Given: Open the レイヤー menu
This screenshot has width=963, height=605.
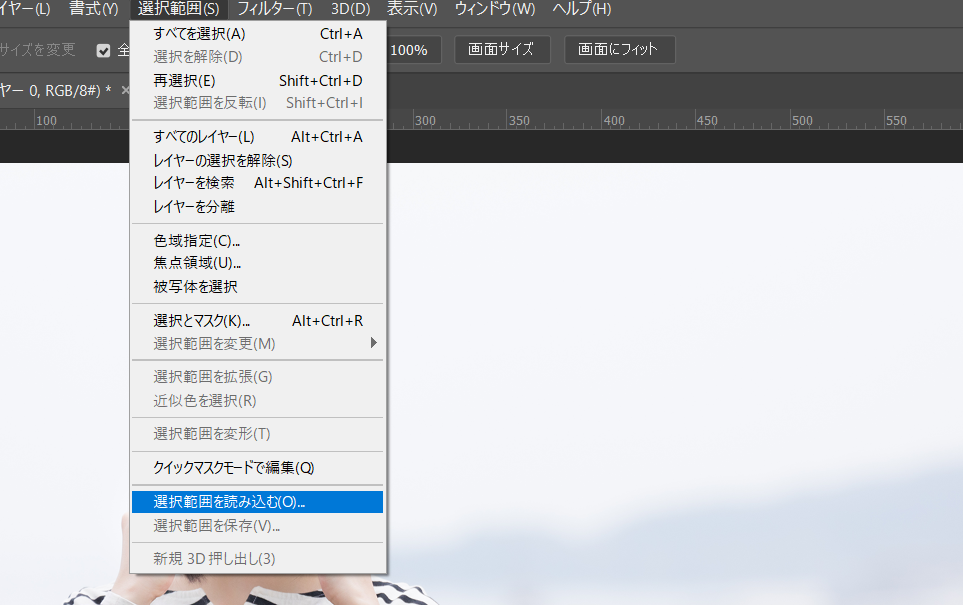Looking at the screenshot, I should (25, 9).
